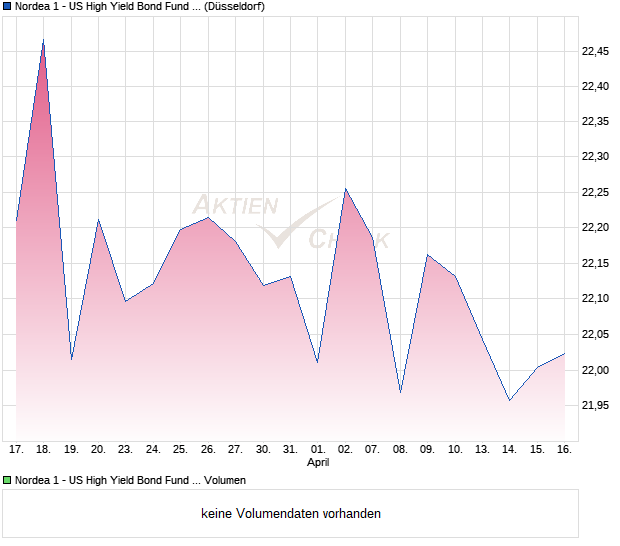Click the '19.' date label
The width and height of the screenshot is (620, 546).
(x=71, y=450)
